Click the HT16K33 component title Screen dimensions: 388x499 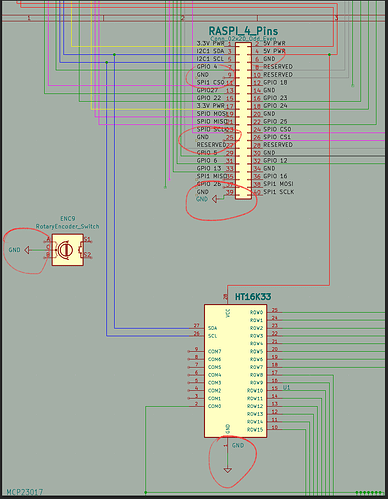pos(253,297)
